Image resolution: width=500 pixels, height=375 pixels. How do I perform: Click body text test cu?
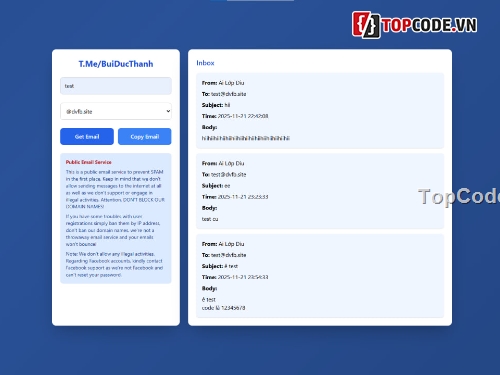point(210,219)
